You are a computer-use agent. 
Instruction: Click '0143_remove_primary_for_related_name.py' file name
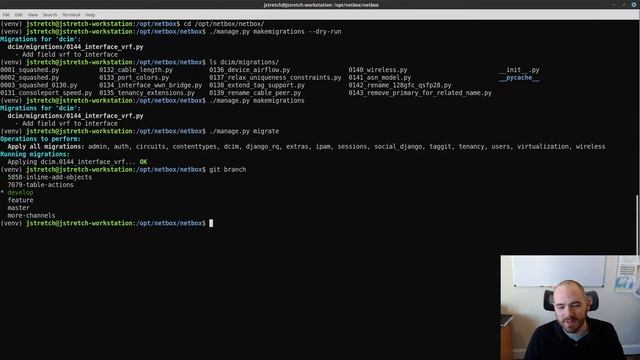pyautogui.click(x=420, y=93)
